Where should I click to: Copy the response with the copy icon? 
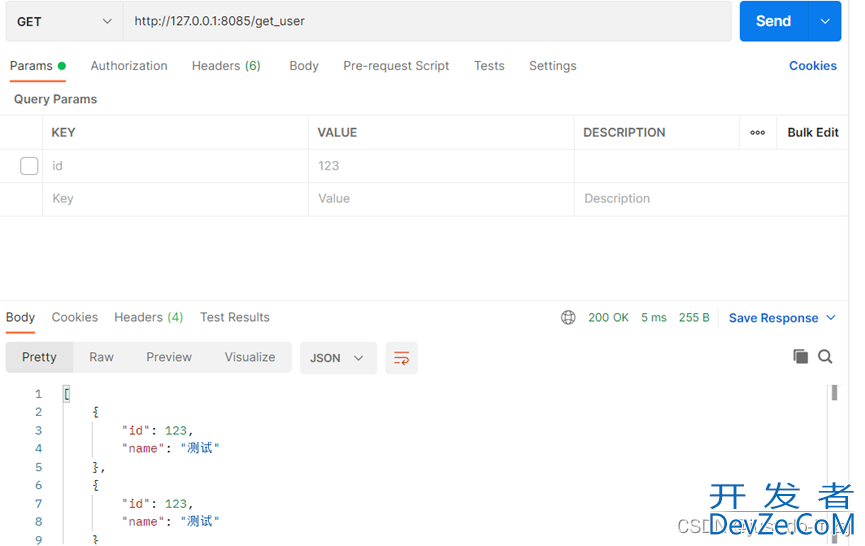pos(800,357)
